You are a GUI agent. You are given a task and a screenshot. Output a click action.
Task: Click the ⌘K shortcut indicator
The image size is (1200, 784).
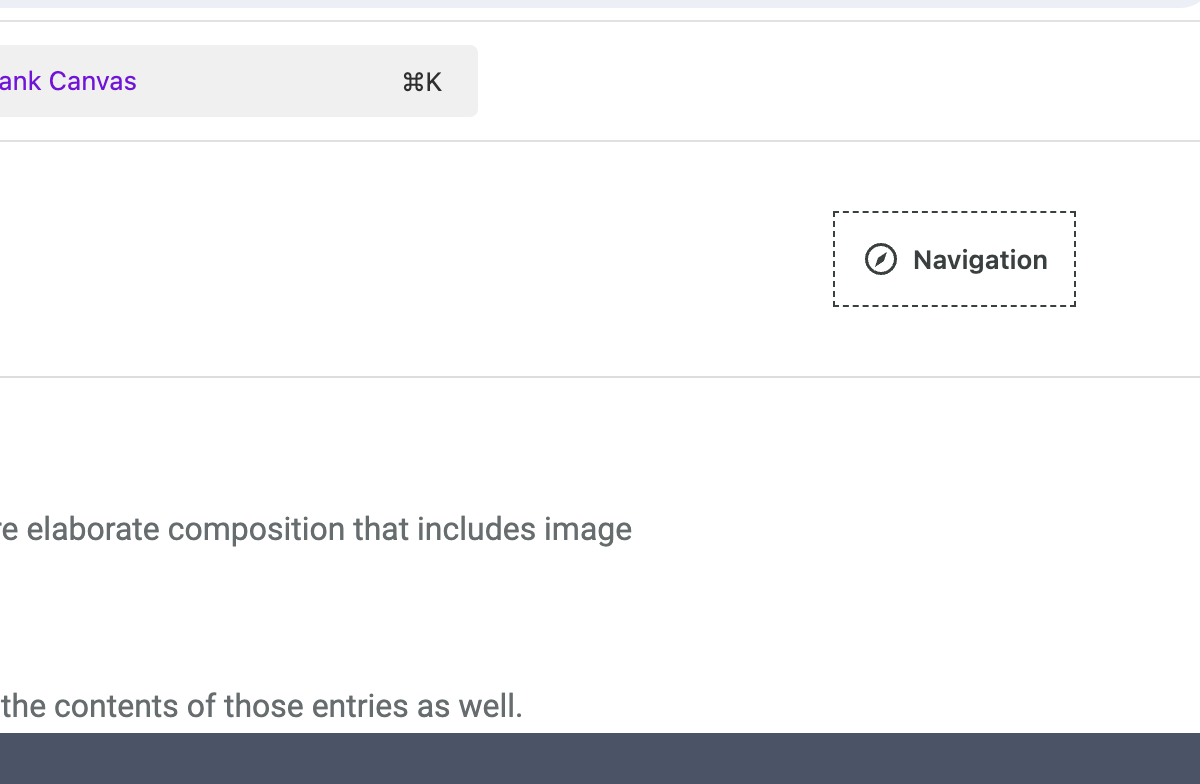[422, 82]
